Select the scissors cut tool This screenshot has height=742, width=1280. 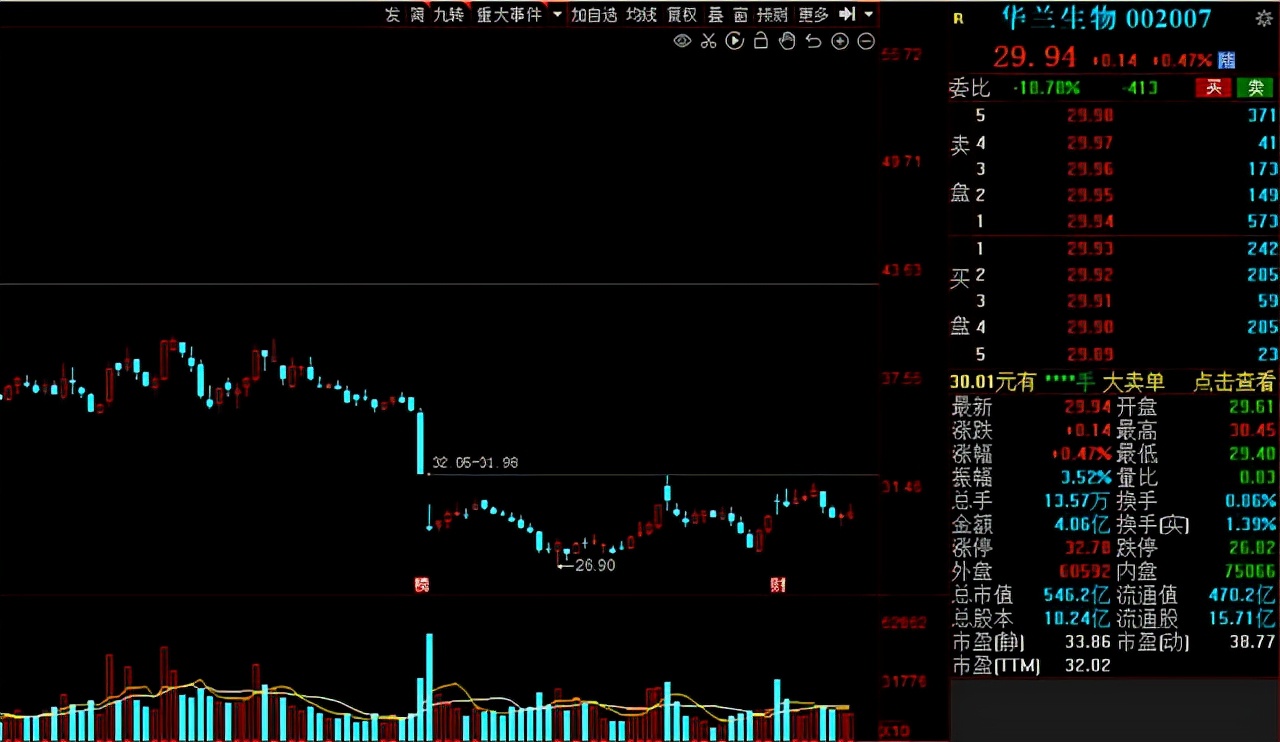(x=709, y=41)
